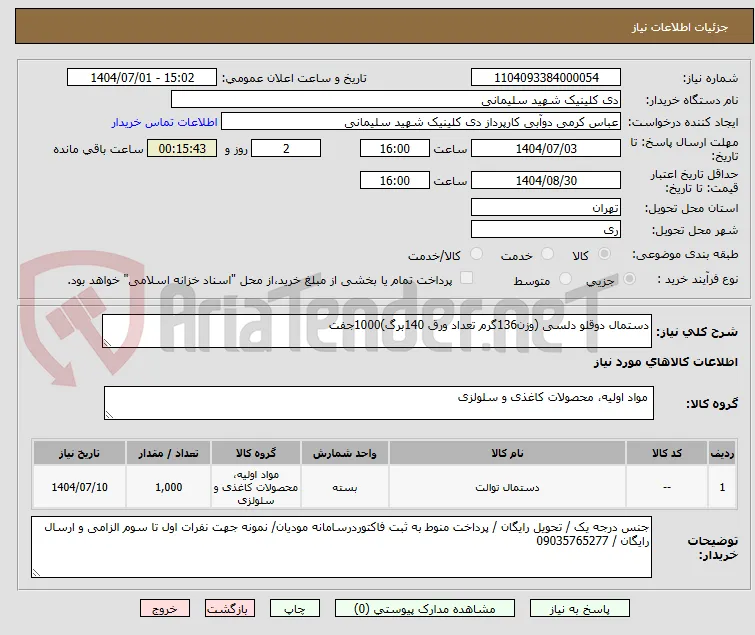The height and width of the screenshot is (635, 755).
Task: Open the اطلاعات تماس خریدار link
Action: point(165,122)
